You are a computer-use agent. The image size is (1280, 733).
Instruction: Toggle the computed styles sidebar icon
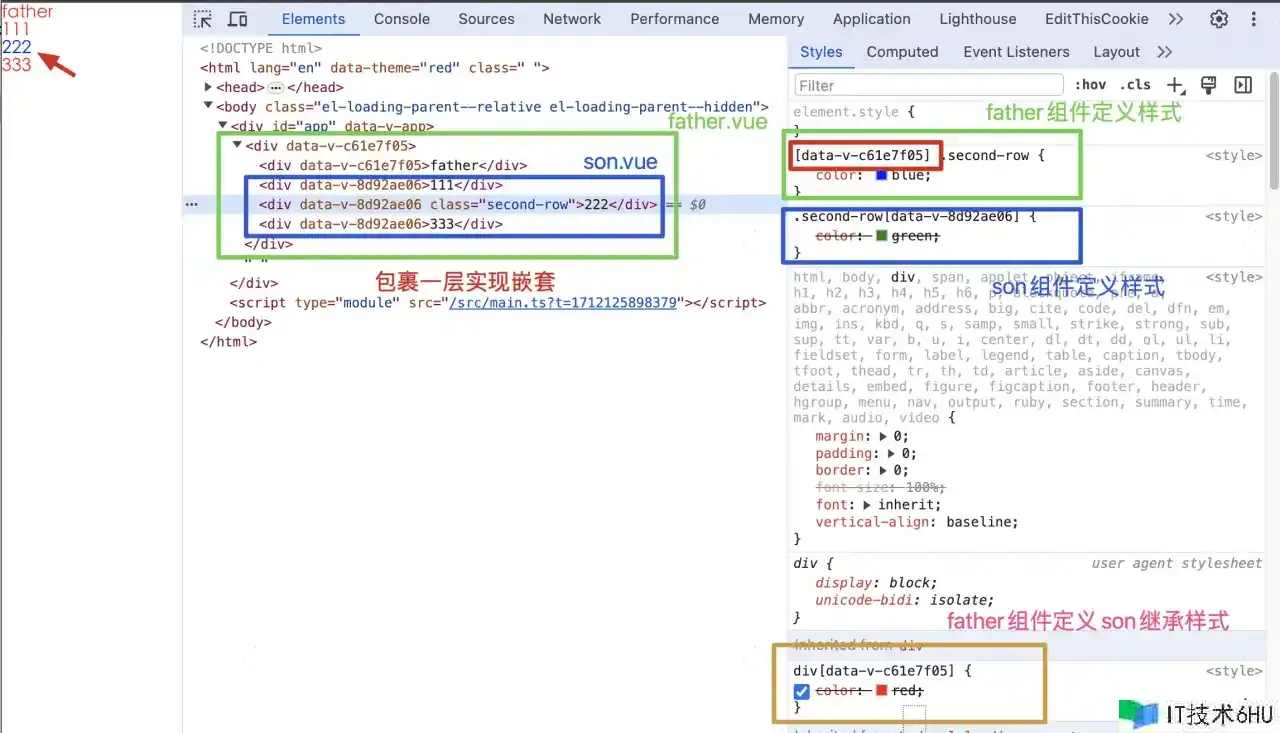1243,85
